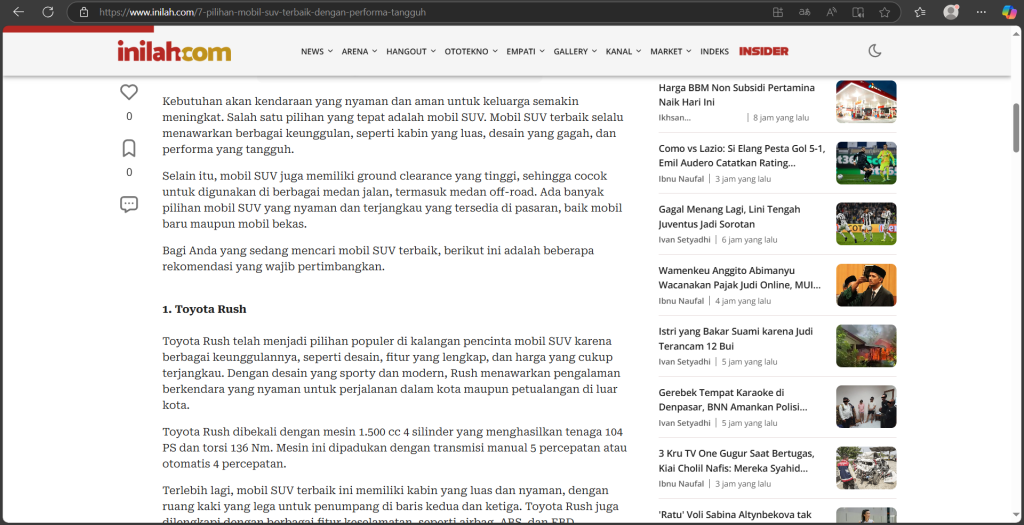Expand the MARKET menu
The height and width of the screenshot is (525, 1024).
(671, 52)
